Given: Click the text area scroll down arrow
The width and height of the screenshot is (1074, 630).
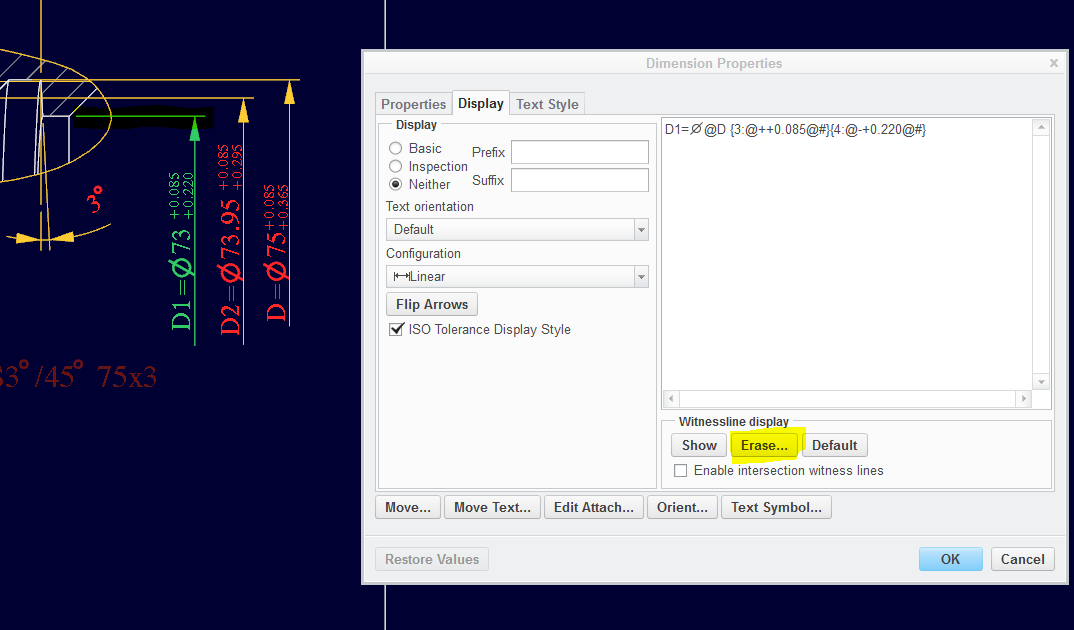Looking at the screenshot, I should (x=1041, y=382).
